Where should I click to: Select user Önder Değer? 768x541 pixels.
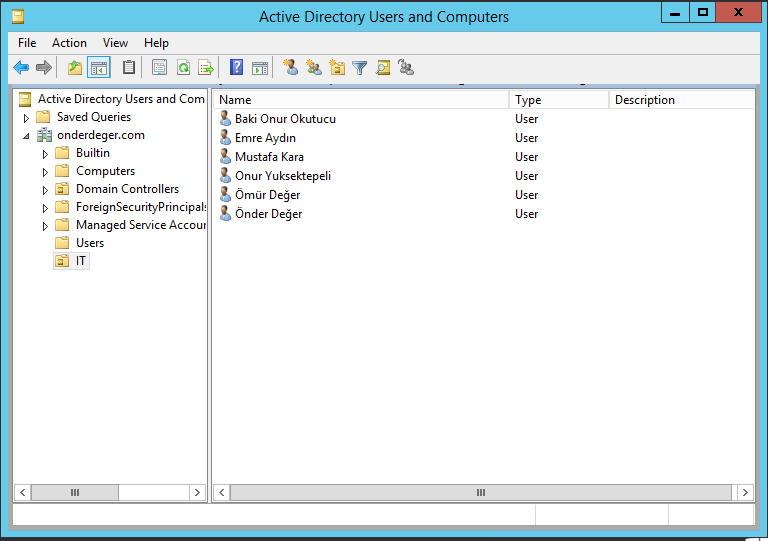pos(268,214)
